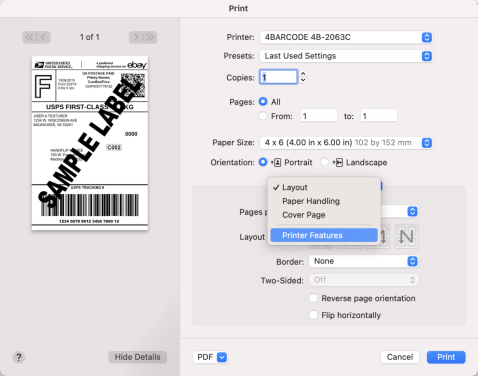Open the Pages per Sheet dropdown arrows
478x376 pixels.
click(x=412, y=211)
